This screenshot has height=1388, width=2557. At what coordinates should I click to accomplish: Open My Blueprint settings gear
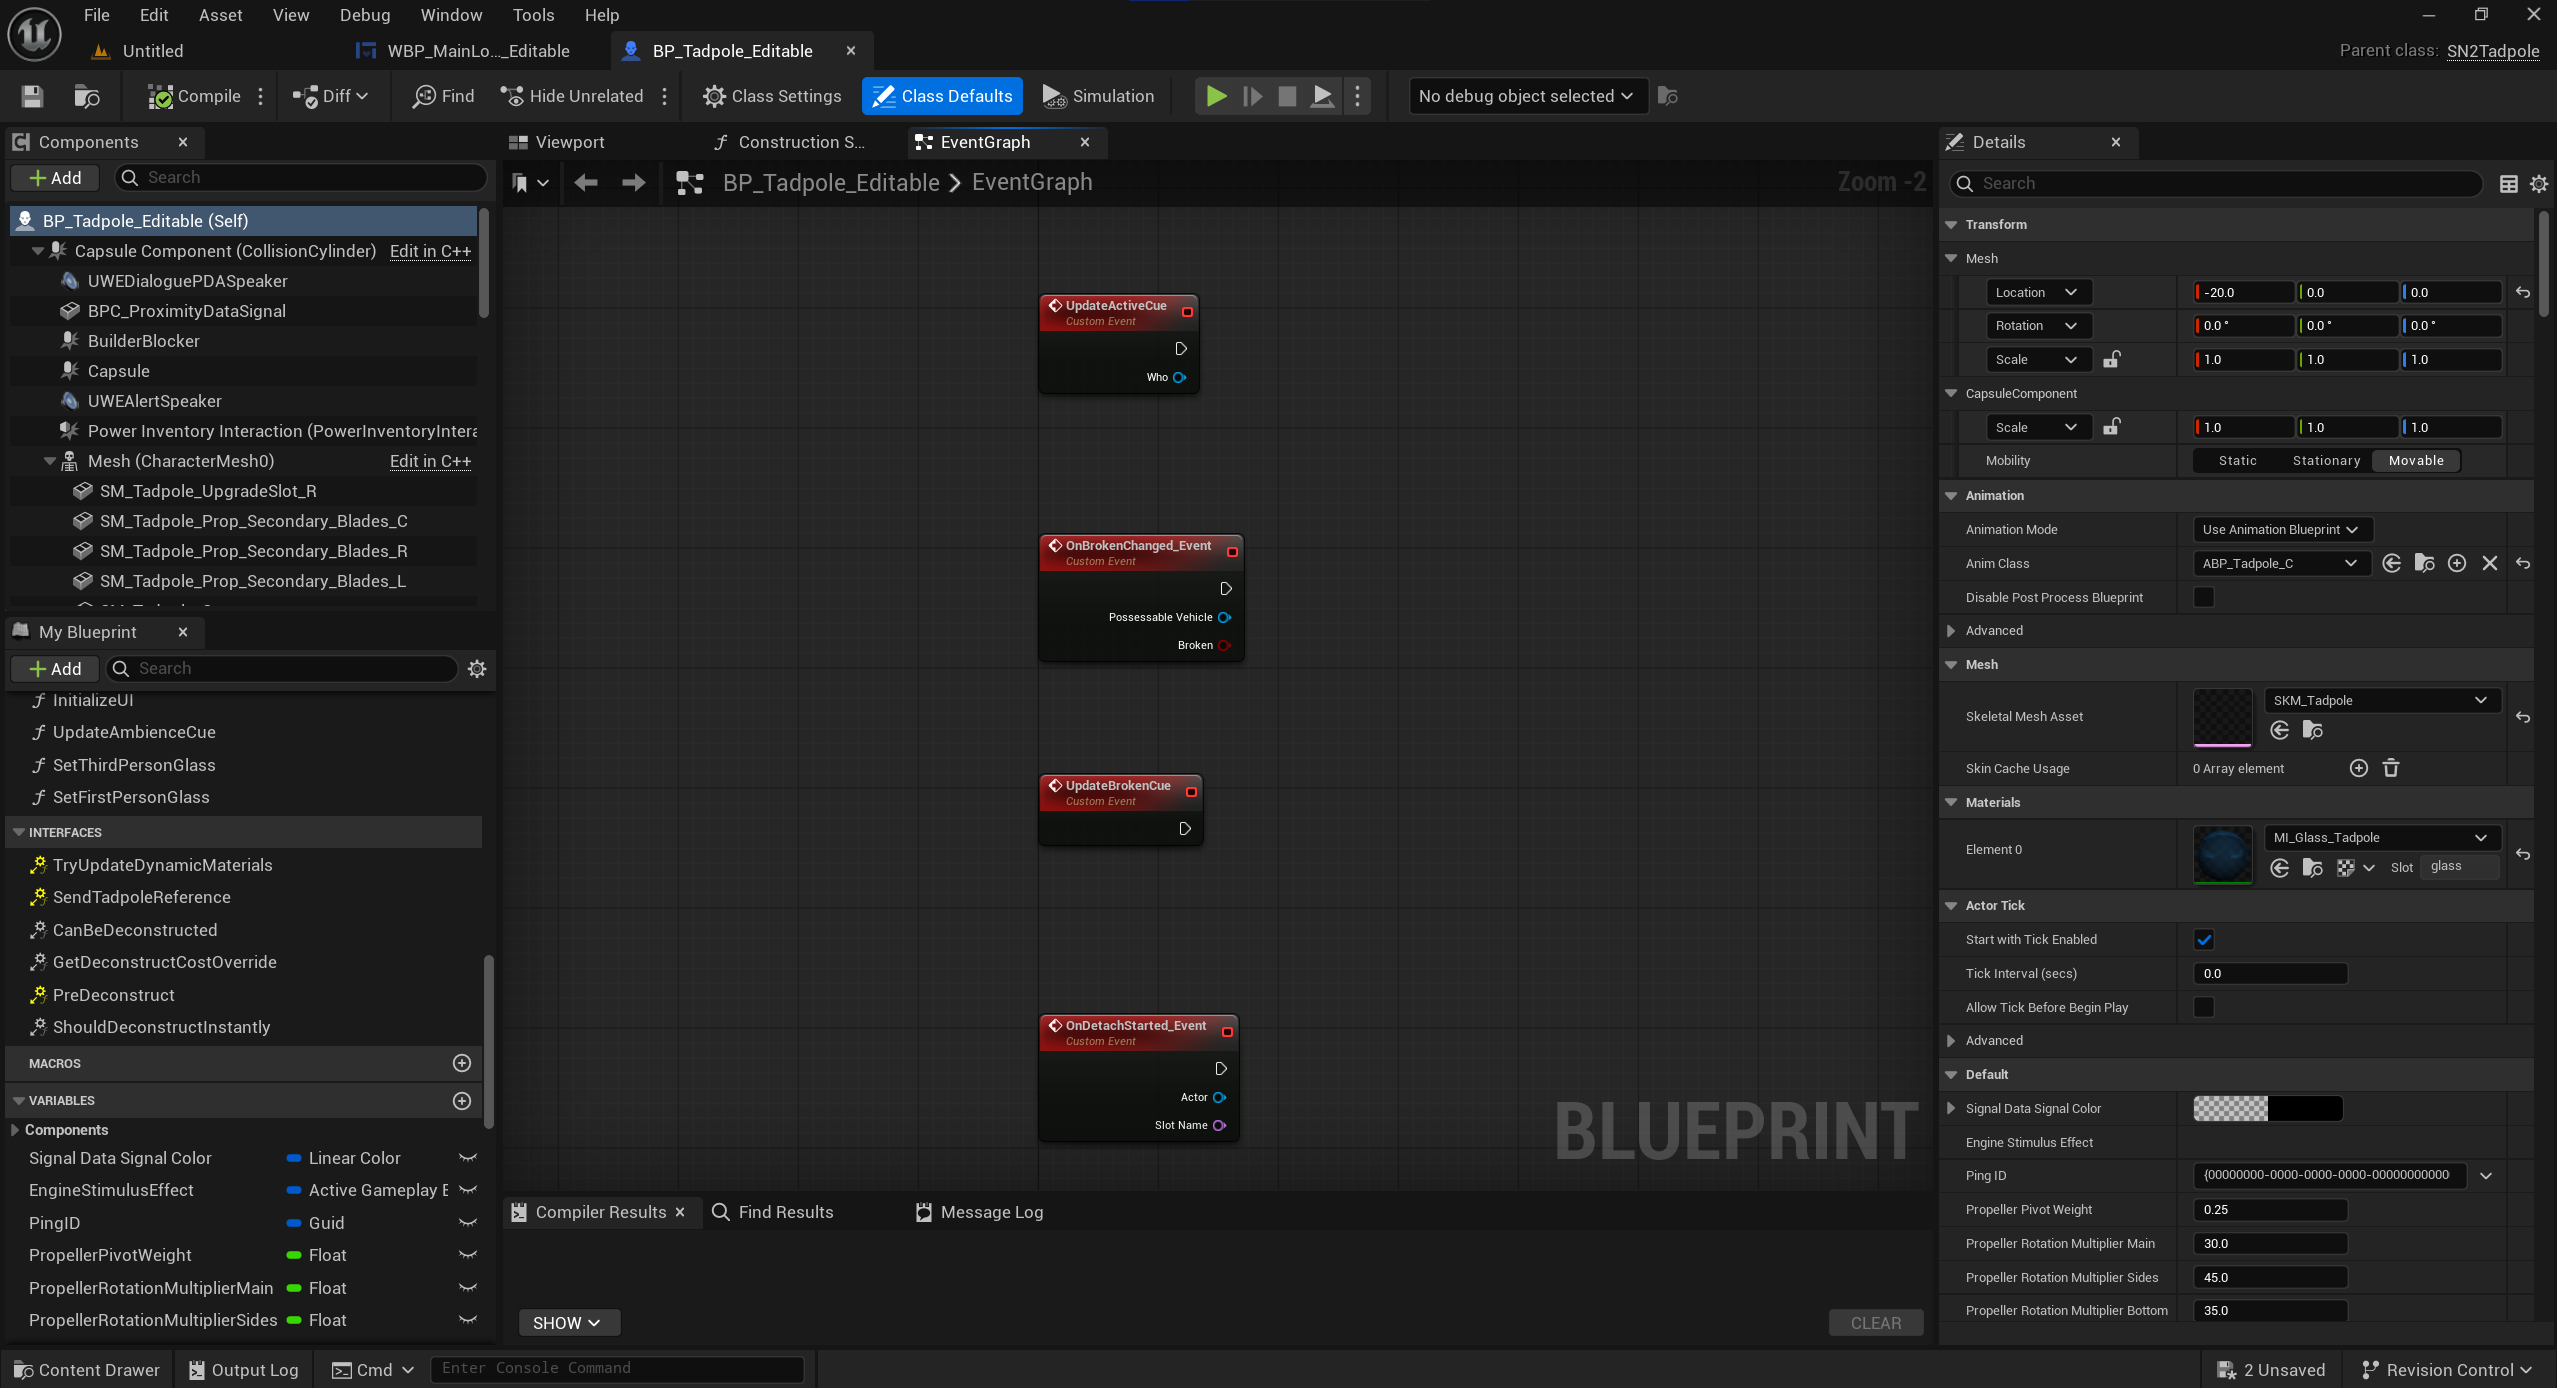tap(477, 668)
